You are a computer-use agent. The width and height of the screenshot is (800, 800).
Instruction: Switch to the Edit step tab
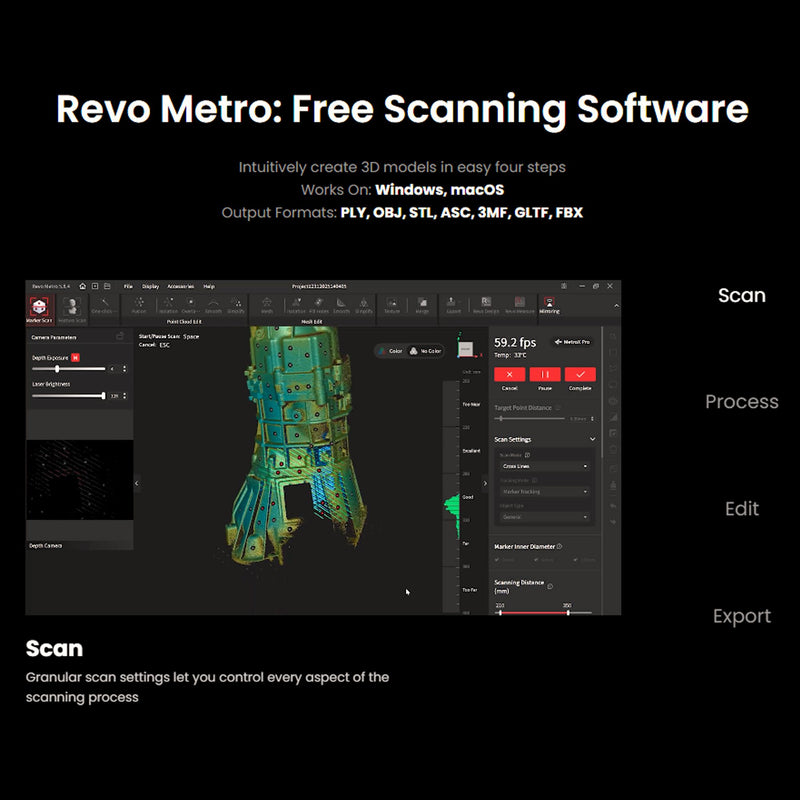tap(742, 509)
